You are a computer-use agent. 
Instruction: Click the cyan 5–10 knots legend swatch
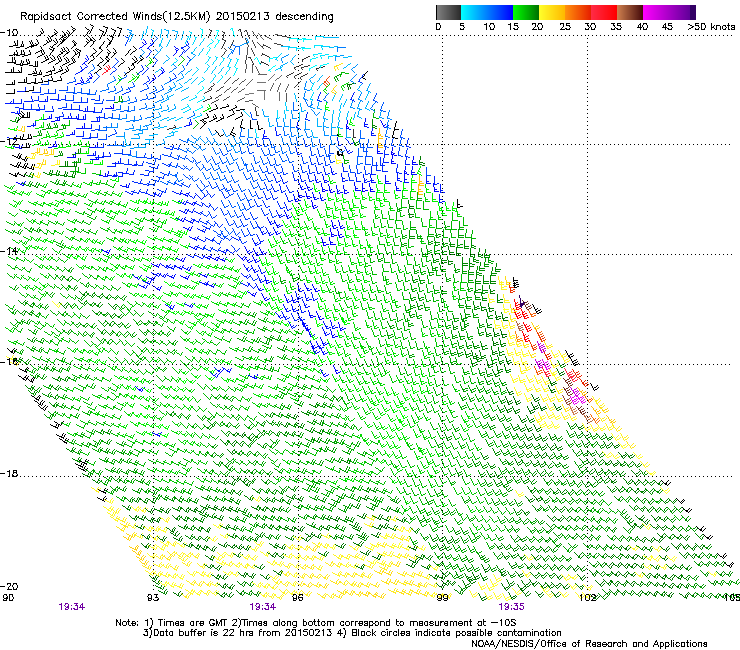click(474, 12)
